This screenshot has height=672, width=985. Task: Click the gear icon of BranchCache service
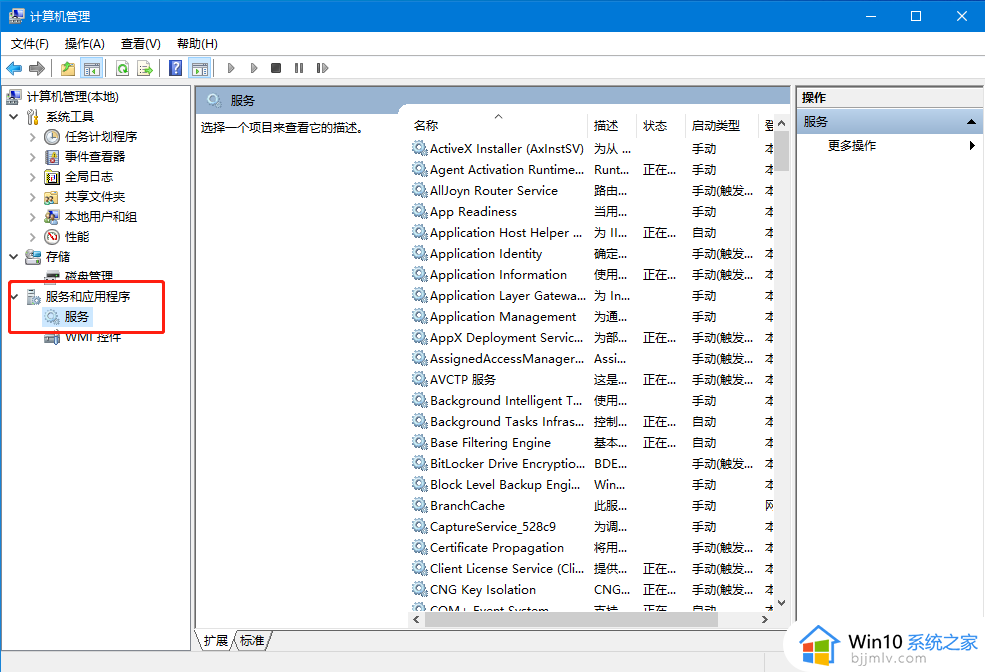[419, 505]
